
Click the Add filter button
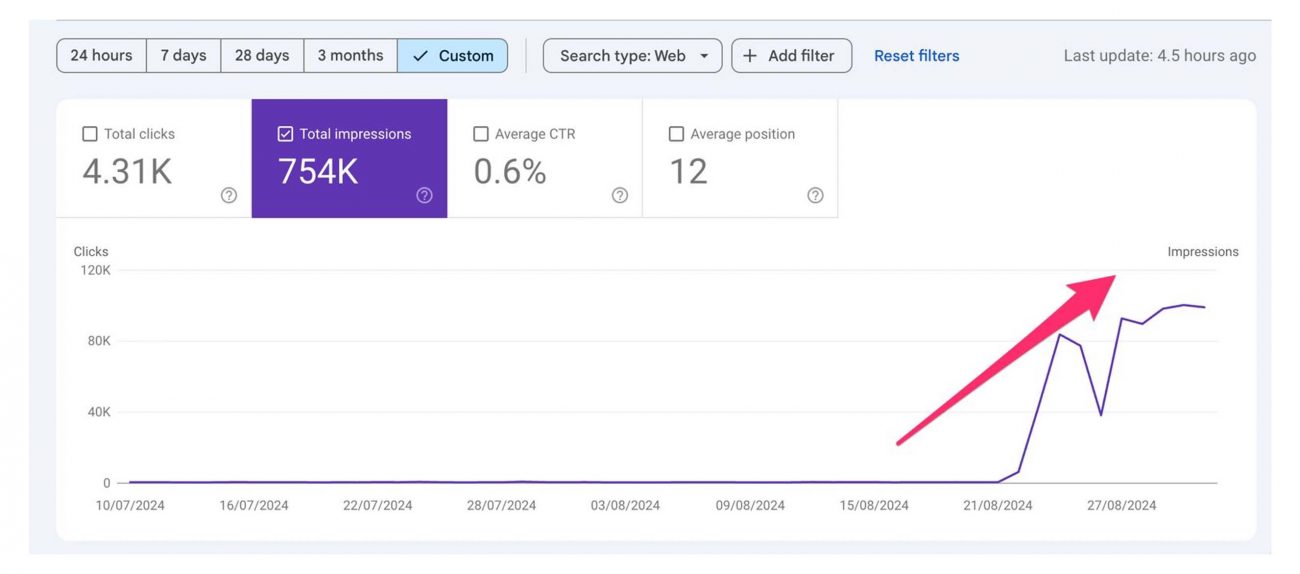pyautogui.click(x=791, y=56)
